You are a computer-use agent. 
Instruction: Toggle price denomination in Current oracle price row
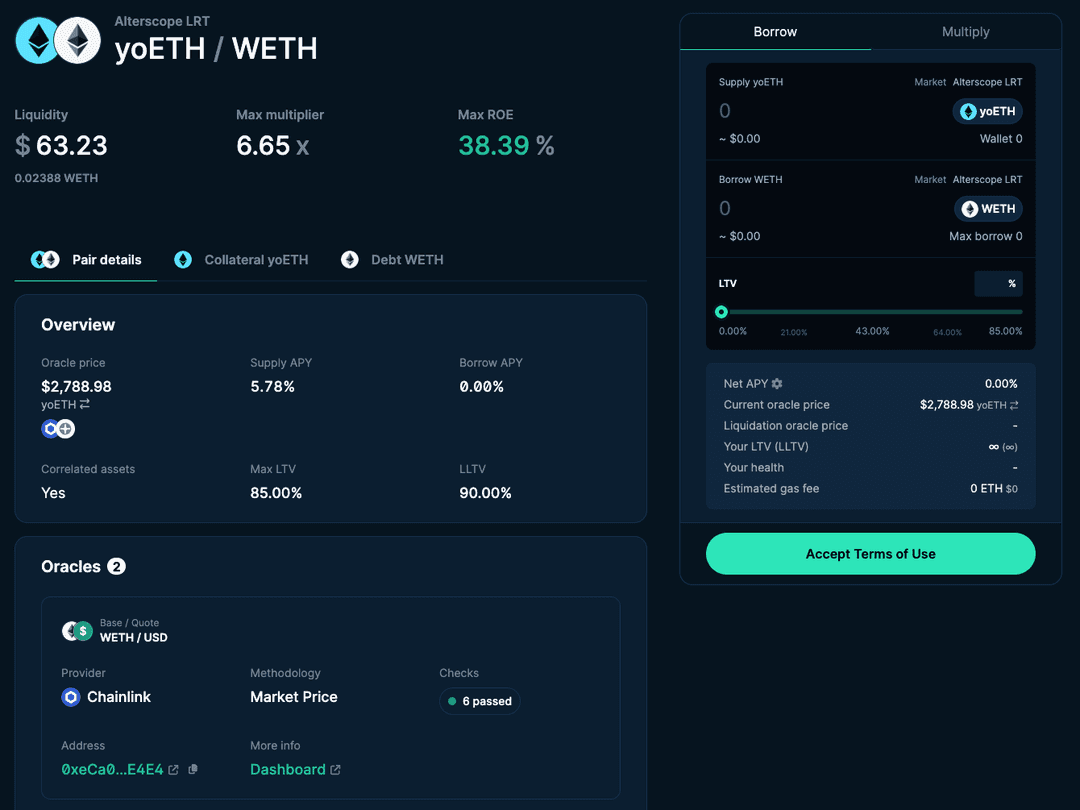point(1014,405)
